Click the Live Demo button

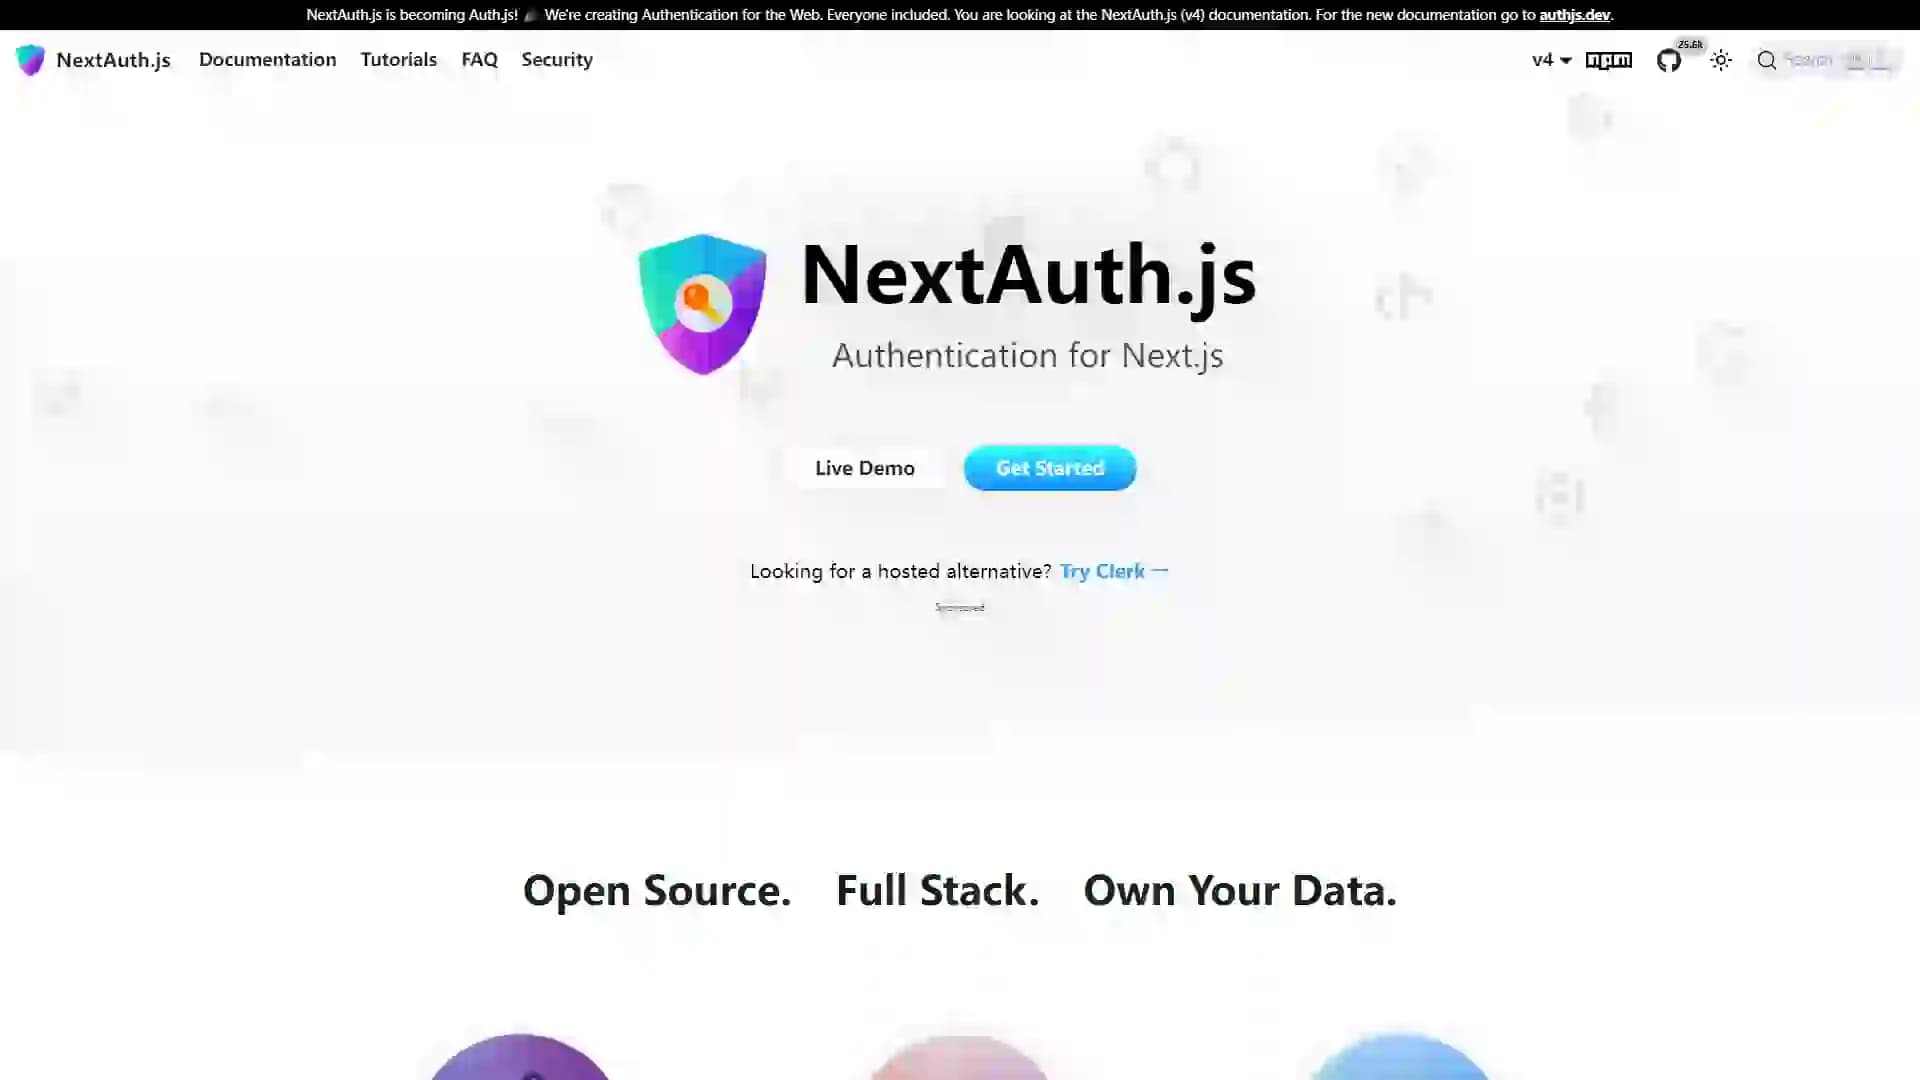coord(865,468)
